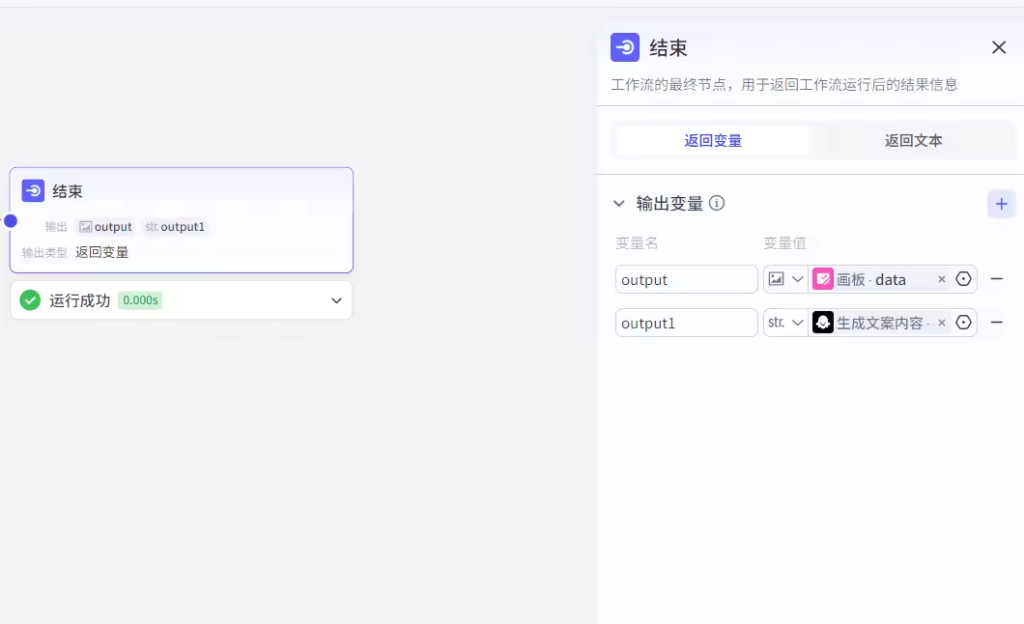Click the green 运行成功 checkmark icon

pyautogui.click(x=30, y=300)
